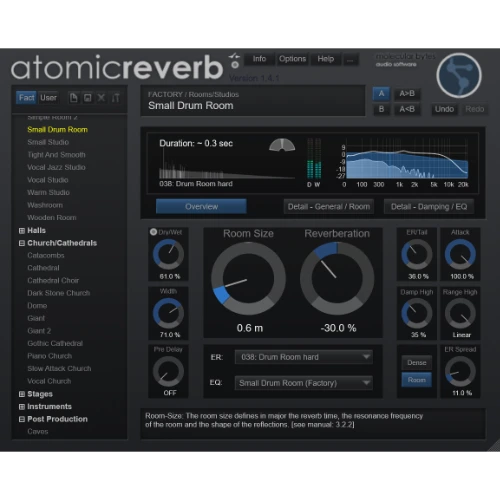Select Dark Stone Church preset

pyautogui.click(x=59, y=293)
